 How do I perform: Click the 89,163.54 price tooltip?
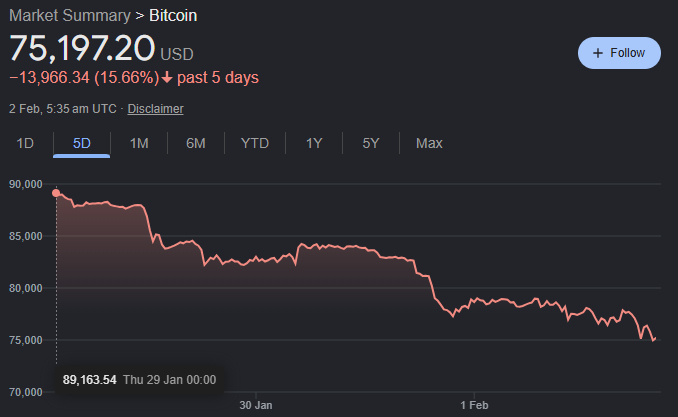(x=89, y=380)
